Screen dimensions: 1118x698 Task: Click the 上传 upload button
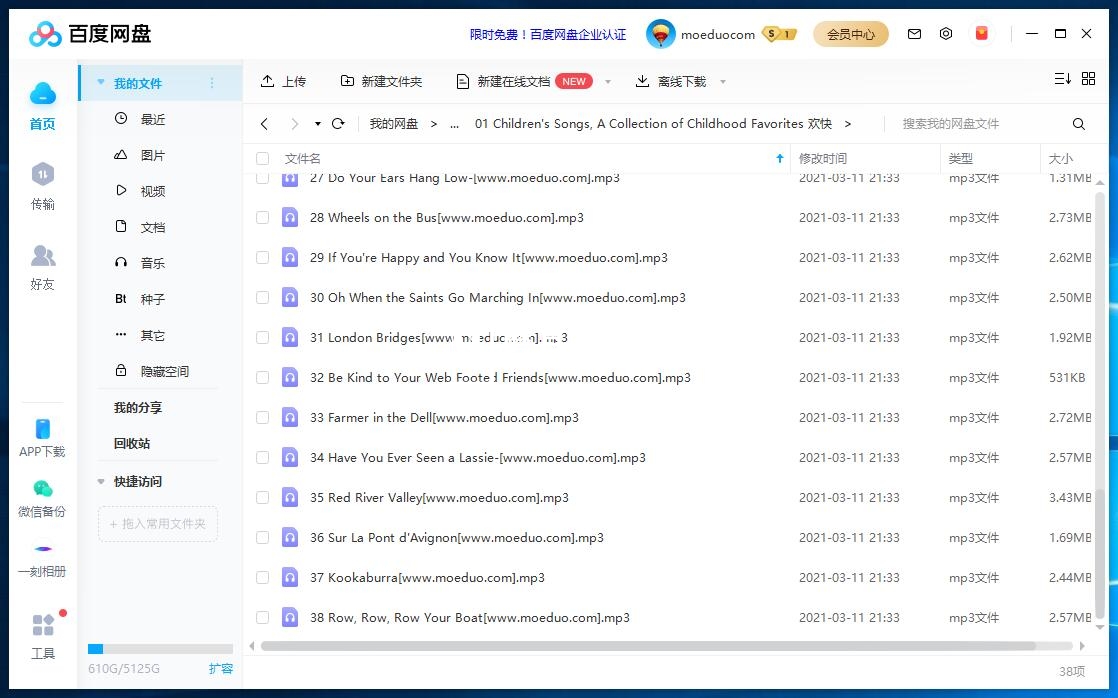tap(283, 82)
